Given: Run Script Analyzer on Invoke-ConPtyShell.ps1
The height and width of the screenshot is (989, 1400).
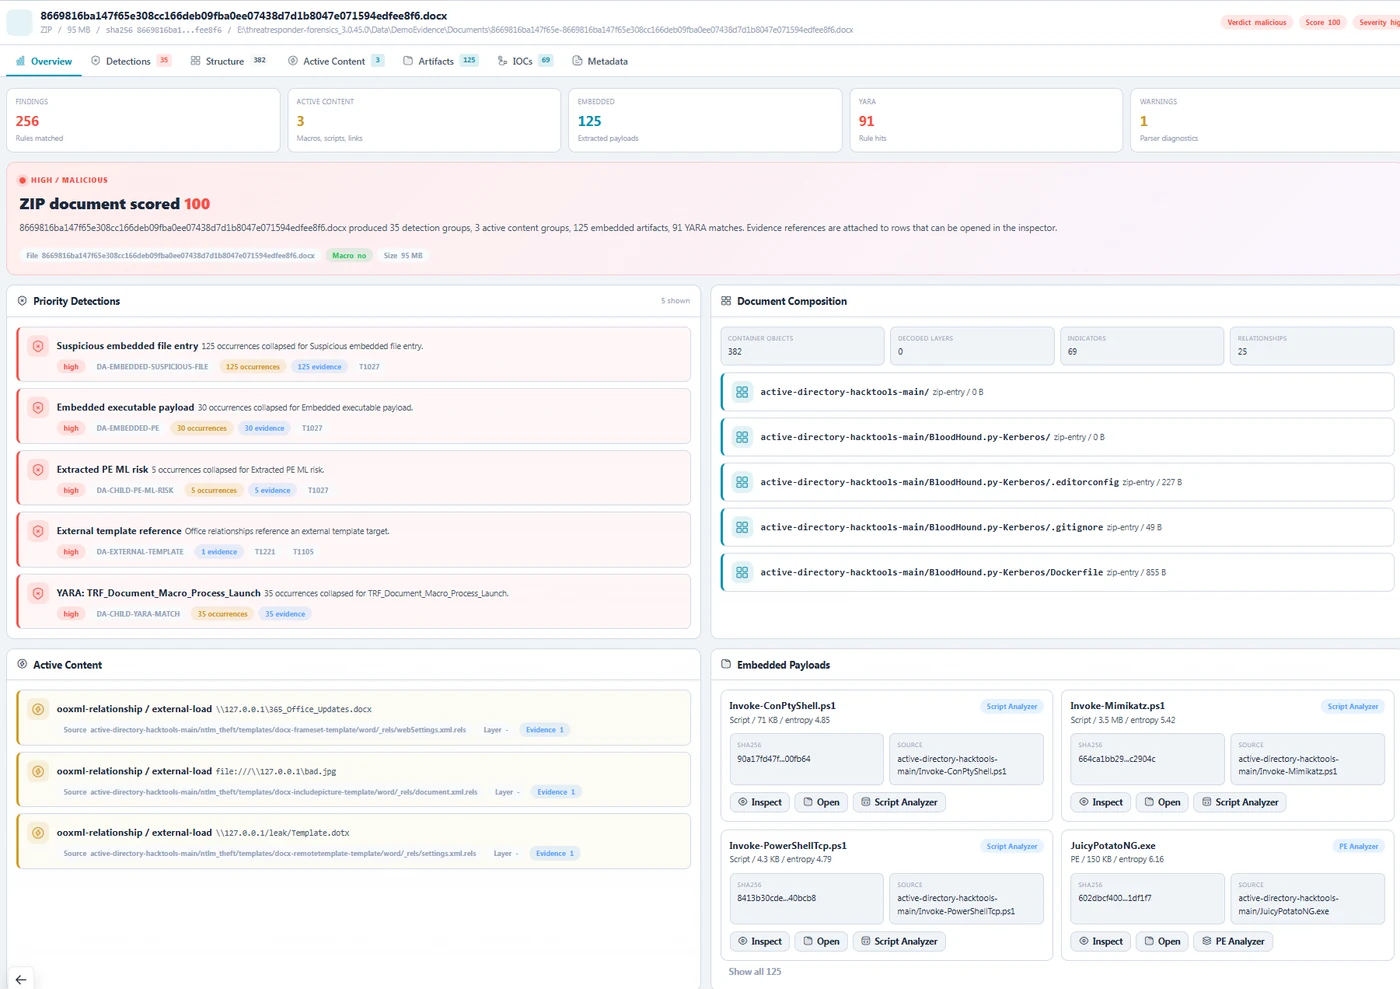Looking at the screenshot, I should pos(899,802).
